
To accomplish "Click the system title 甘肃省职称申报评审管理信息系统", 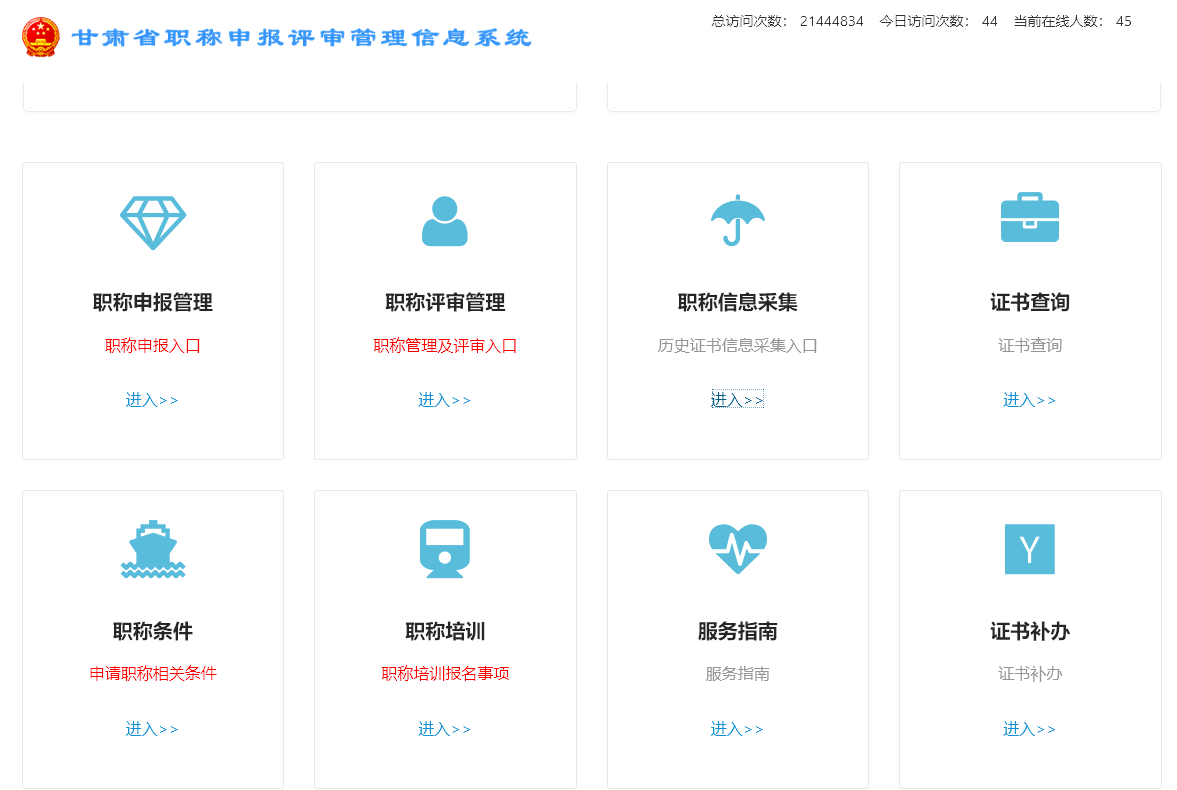I will [299, 38].
